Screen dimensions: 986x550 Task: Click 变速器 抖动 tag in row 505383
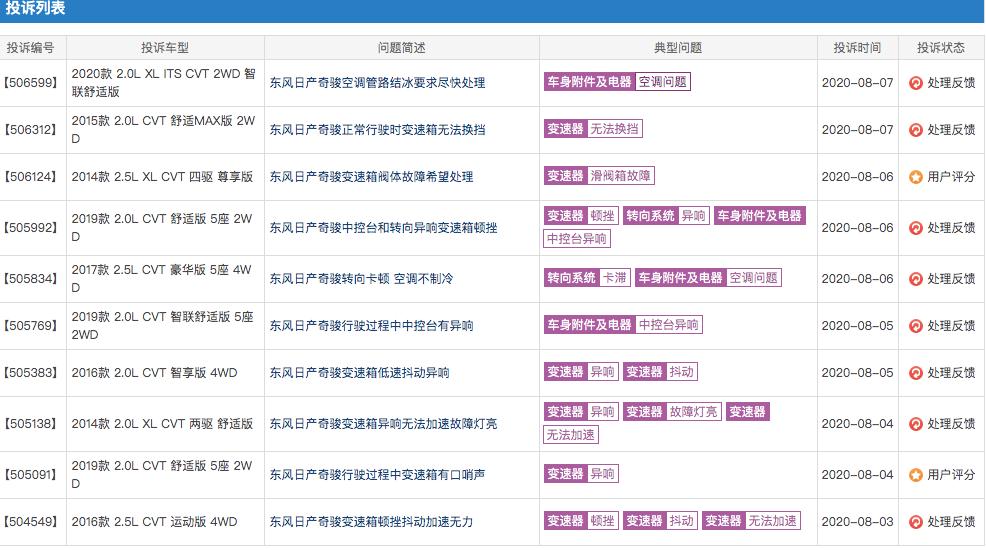tap(660, 372)
